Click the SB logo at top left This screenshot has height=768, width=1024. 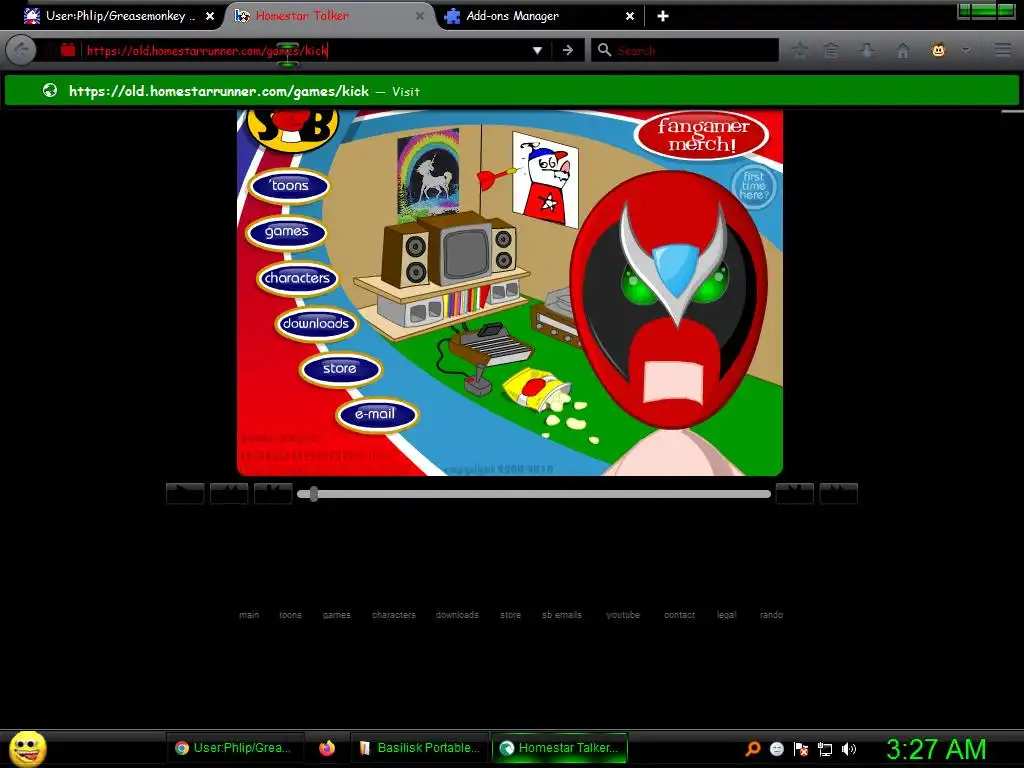point(293,127)
